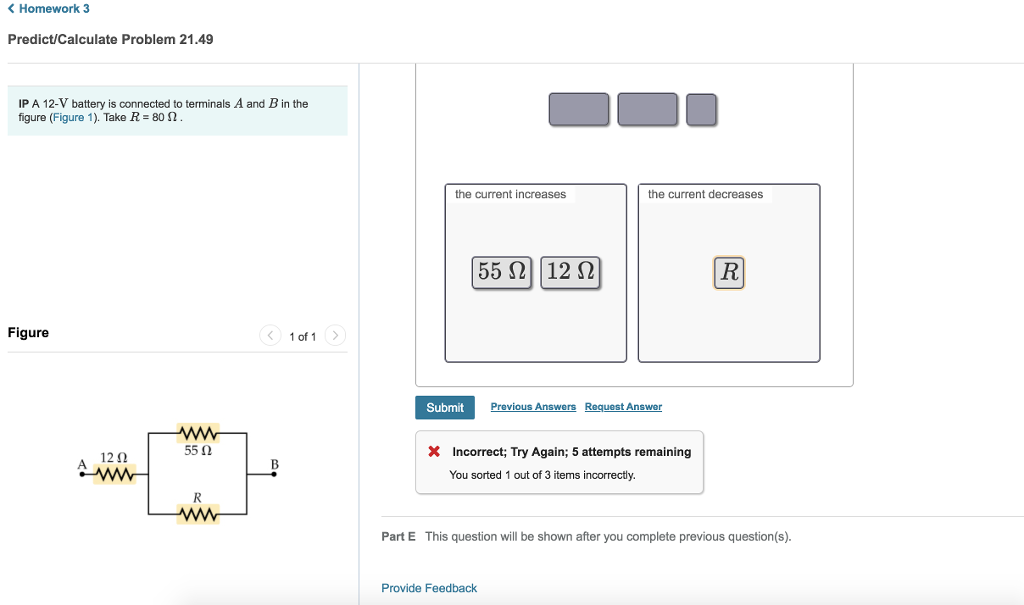Click Provide Feedback link
Screen dimensions: 1024x605
click(428, 588)
